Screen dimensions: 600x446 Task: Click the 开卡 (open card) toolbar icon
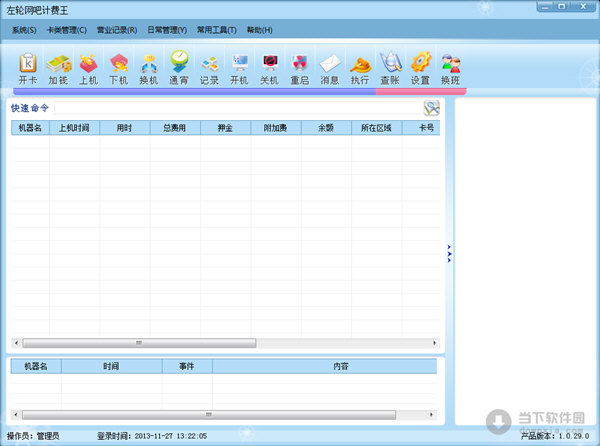[x=27, y=67]
